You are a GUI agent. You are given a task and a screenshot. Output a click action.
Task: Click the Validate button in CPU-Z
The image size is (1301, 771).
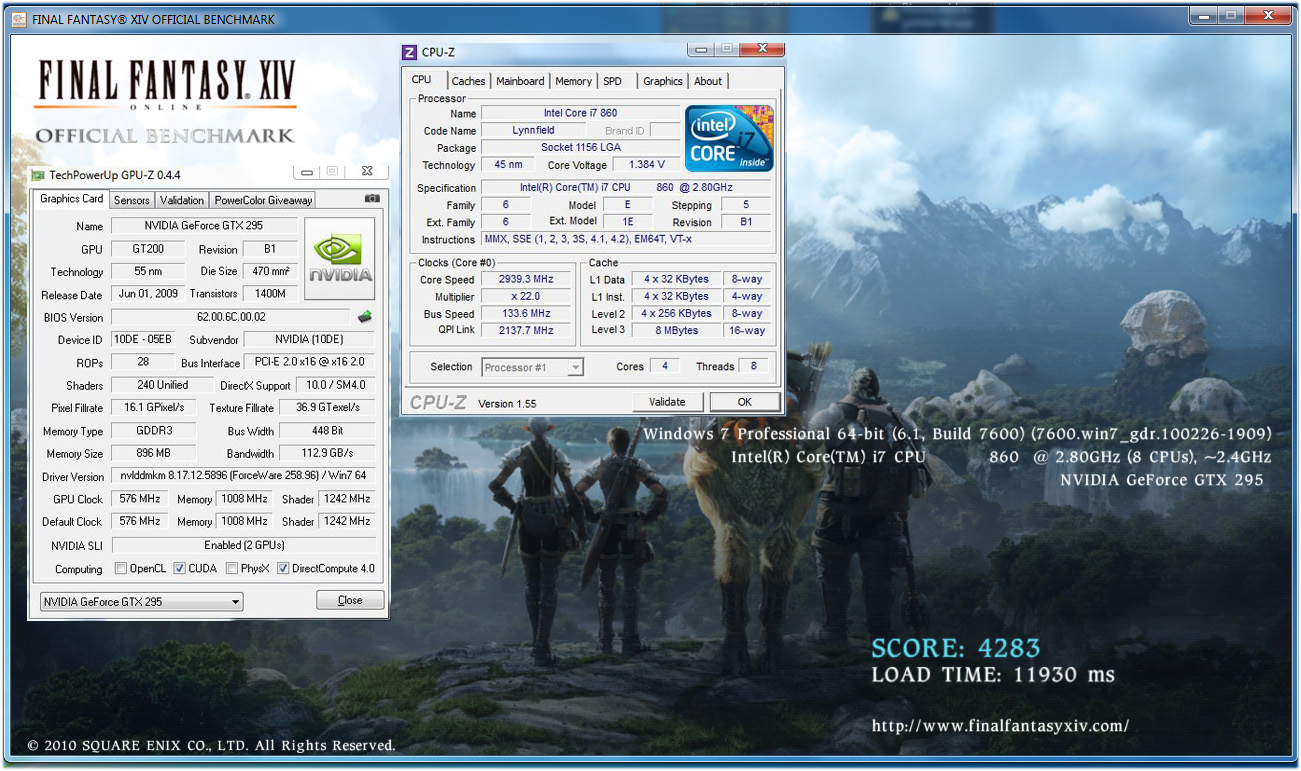667,402
